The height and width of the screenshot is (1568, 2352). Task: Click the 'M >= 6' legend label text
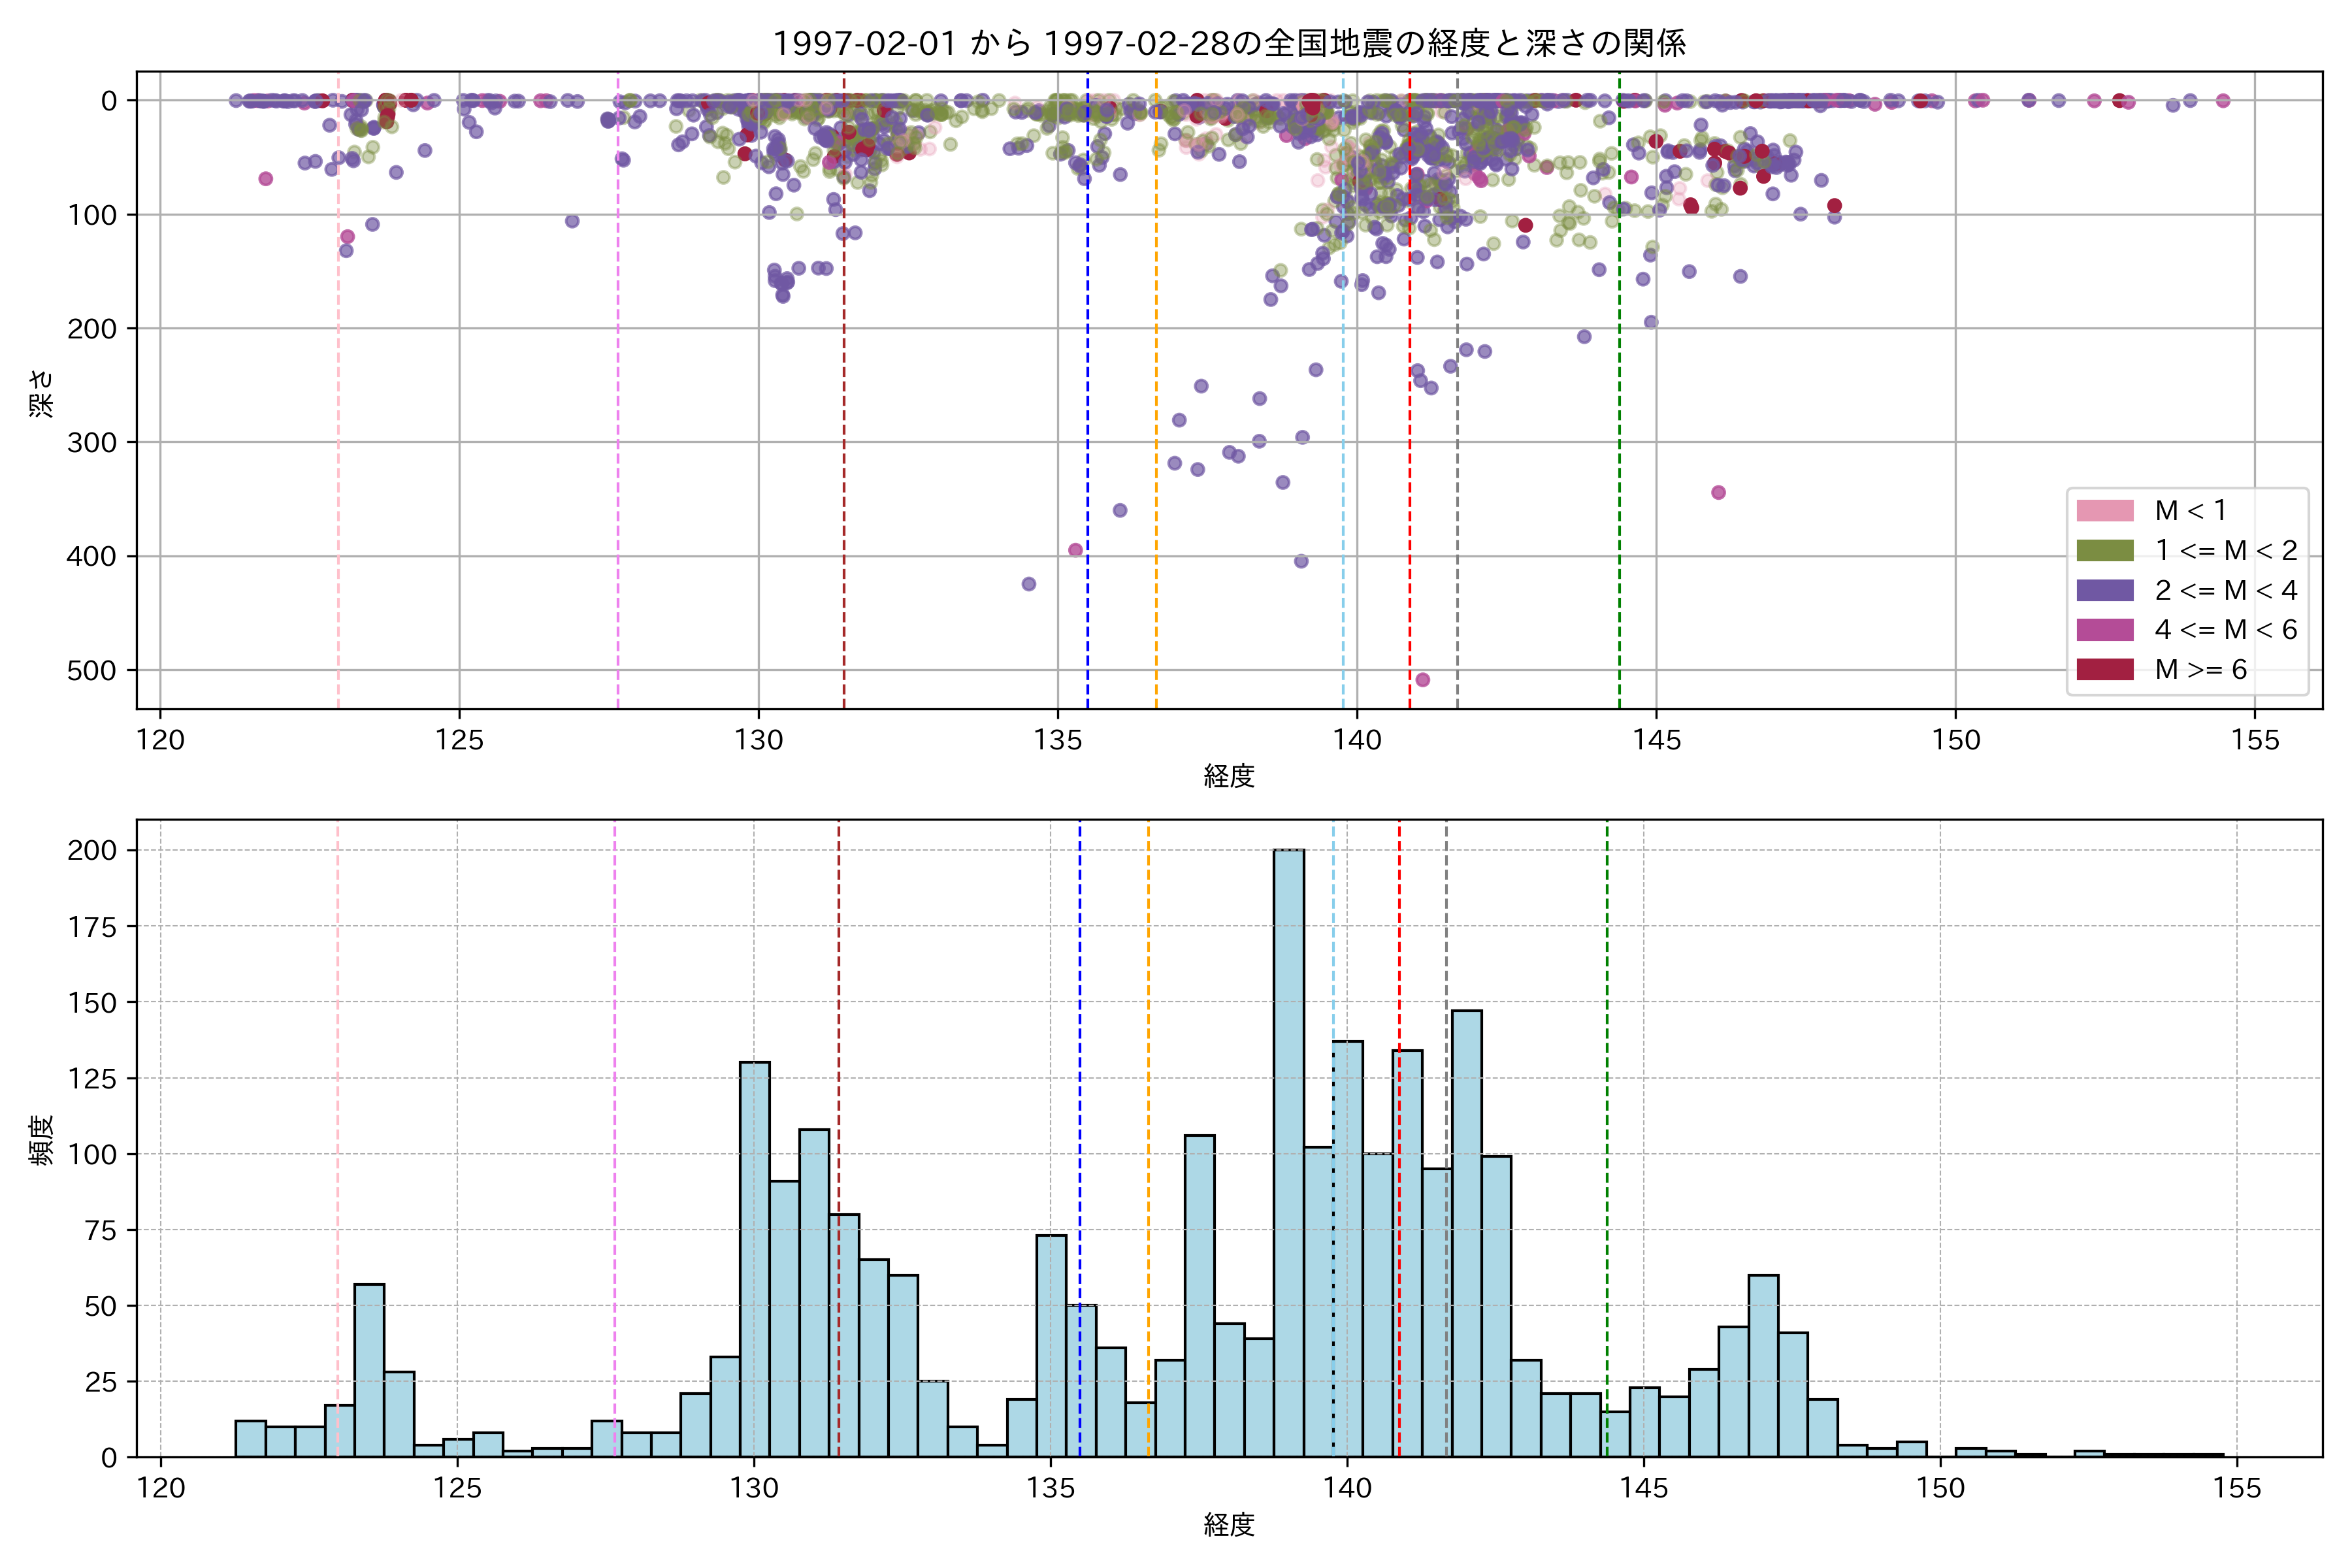coord(2200,669)
